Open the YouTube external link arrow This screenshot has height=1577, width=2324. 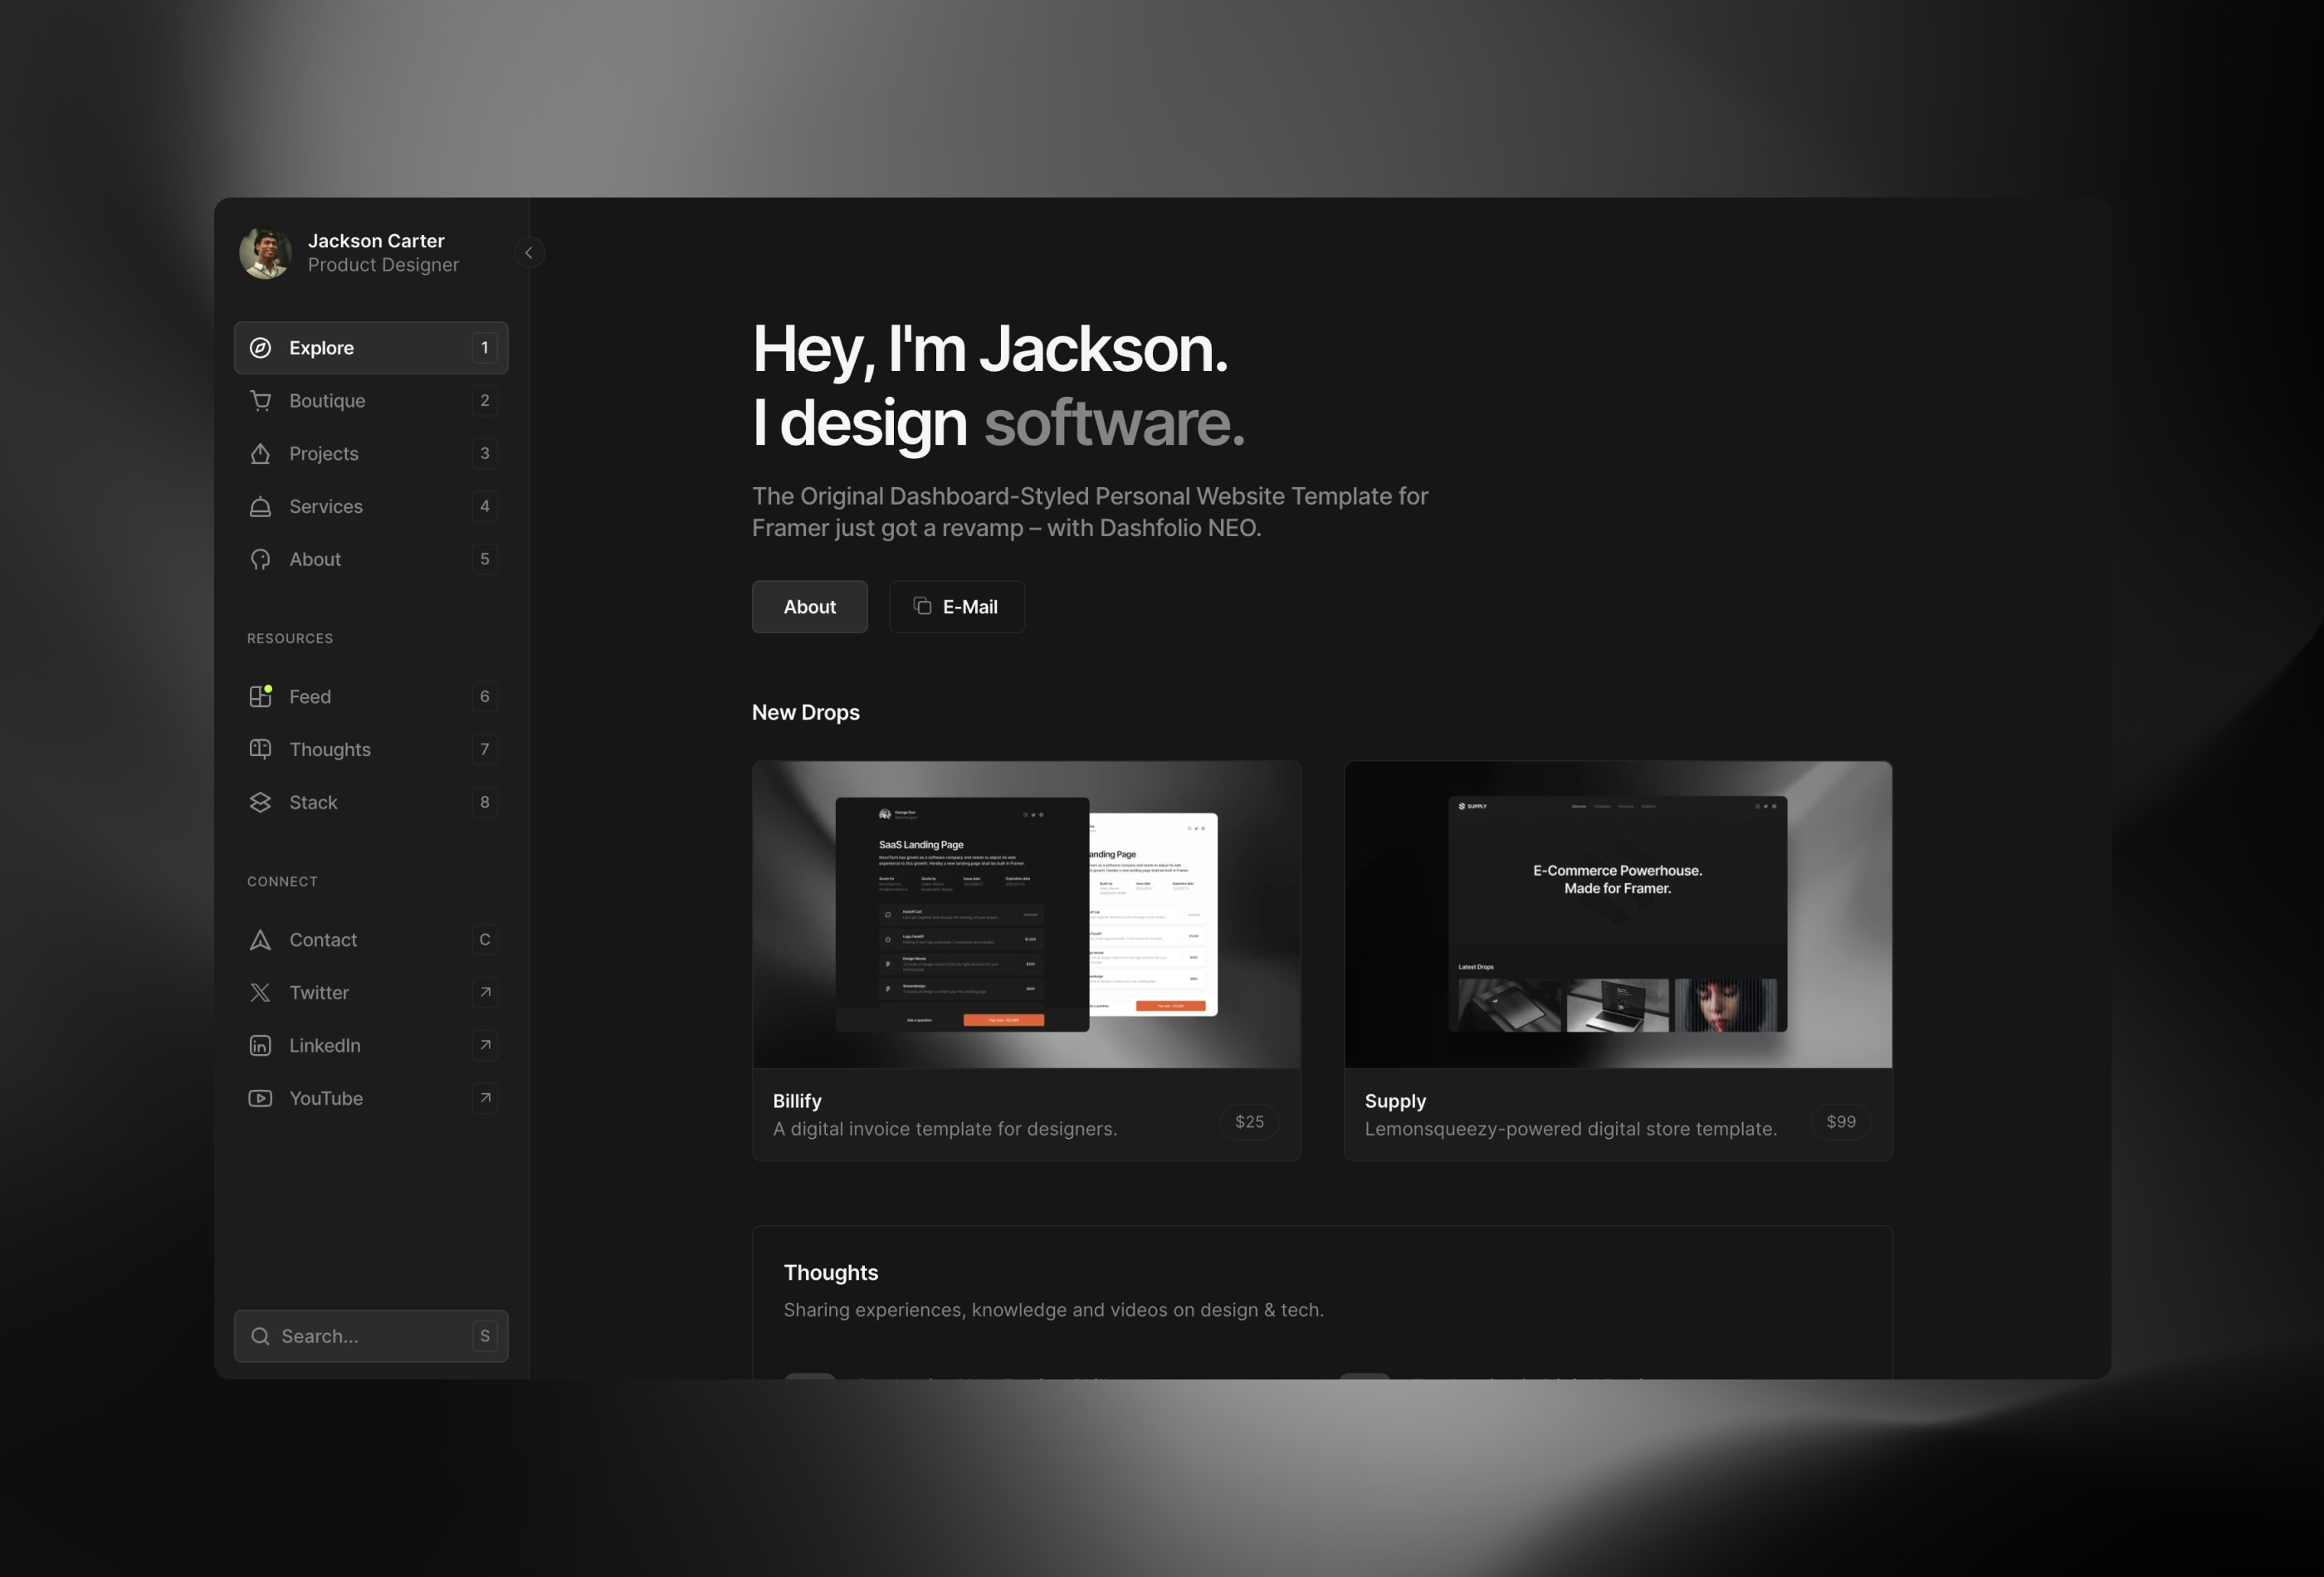485,1098
